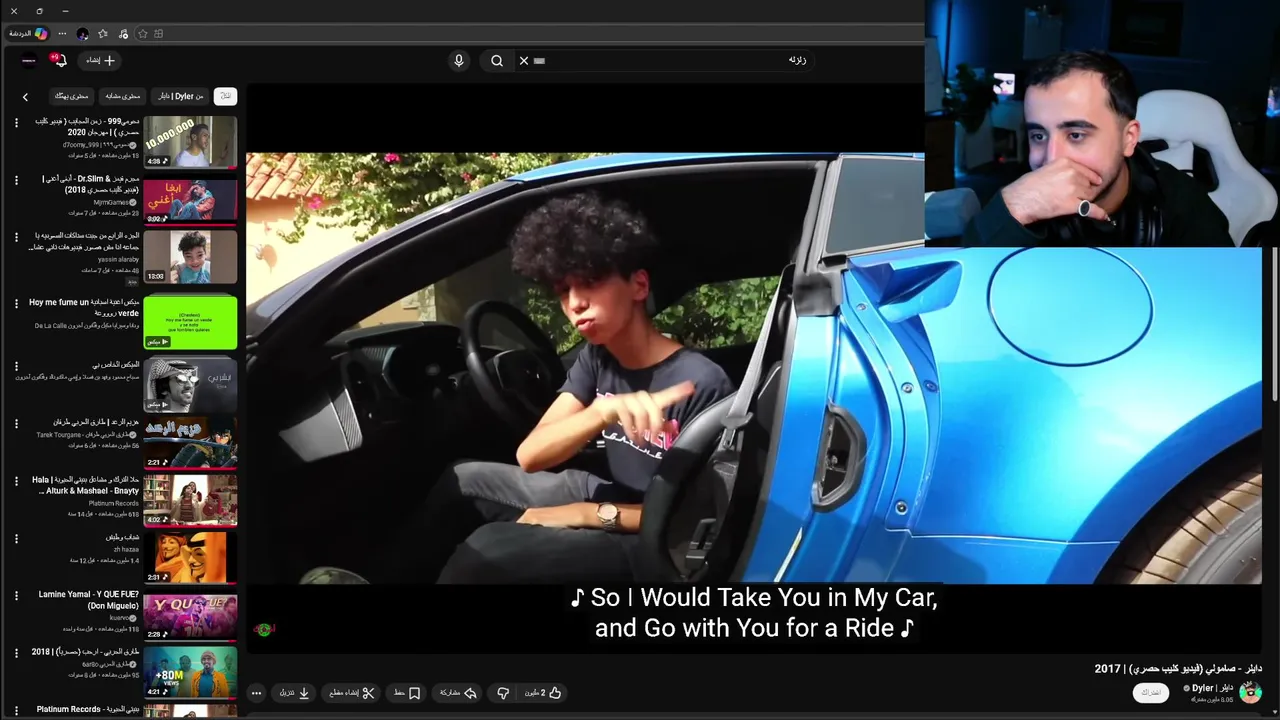The height and width of the screenshot is (720, 1280).
Task: Open options for دحومي999 video
Action: point(16,122)
